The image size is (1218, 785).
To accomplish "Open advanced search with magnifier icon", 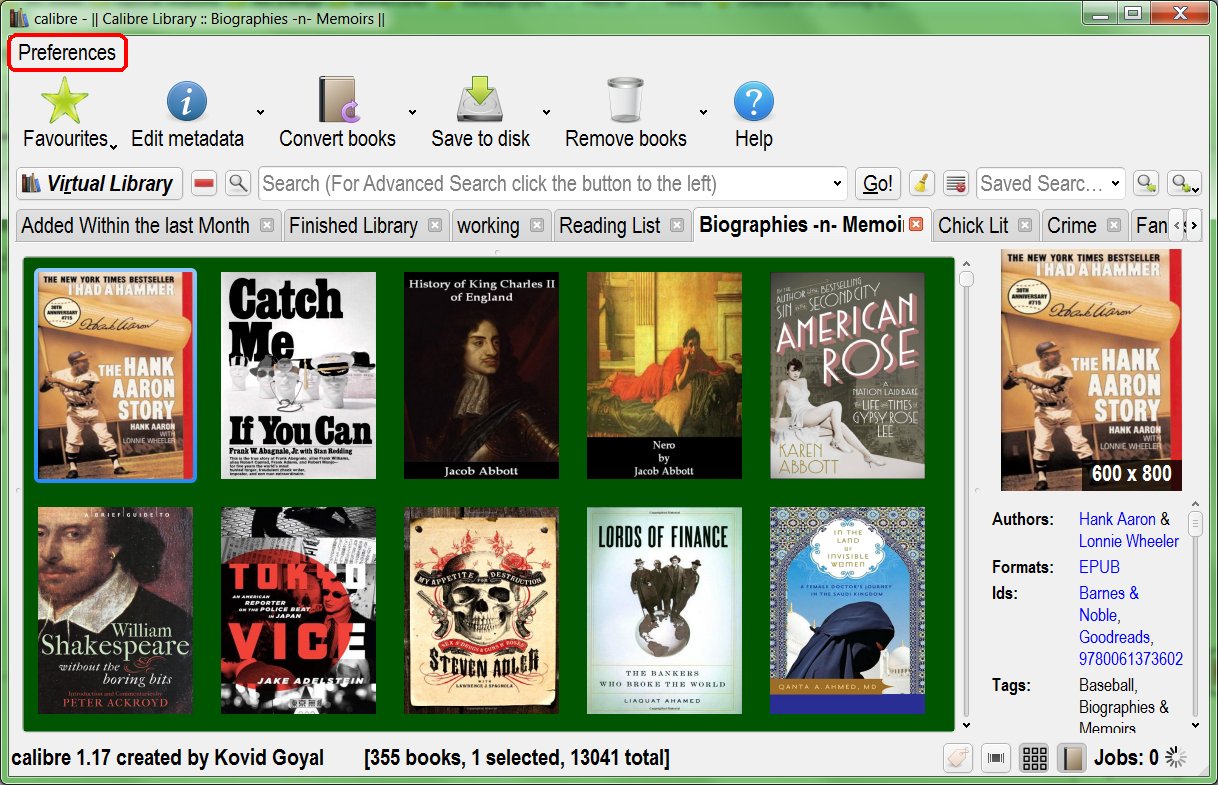I will [237, 183].
